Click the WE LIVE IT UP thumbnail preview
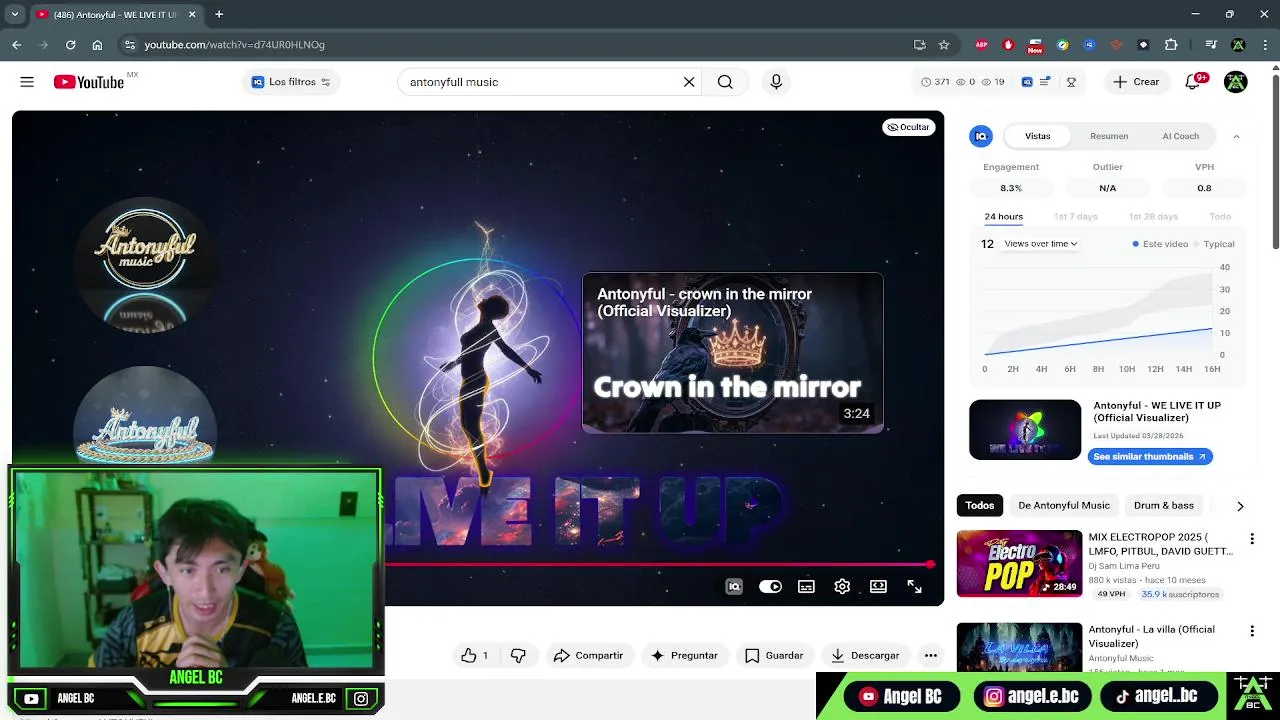Image resolution: width=1280 pixels, height=720 pixels. click(1025, 430)
